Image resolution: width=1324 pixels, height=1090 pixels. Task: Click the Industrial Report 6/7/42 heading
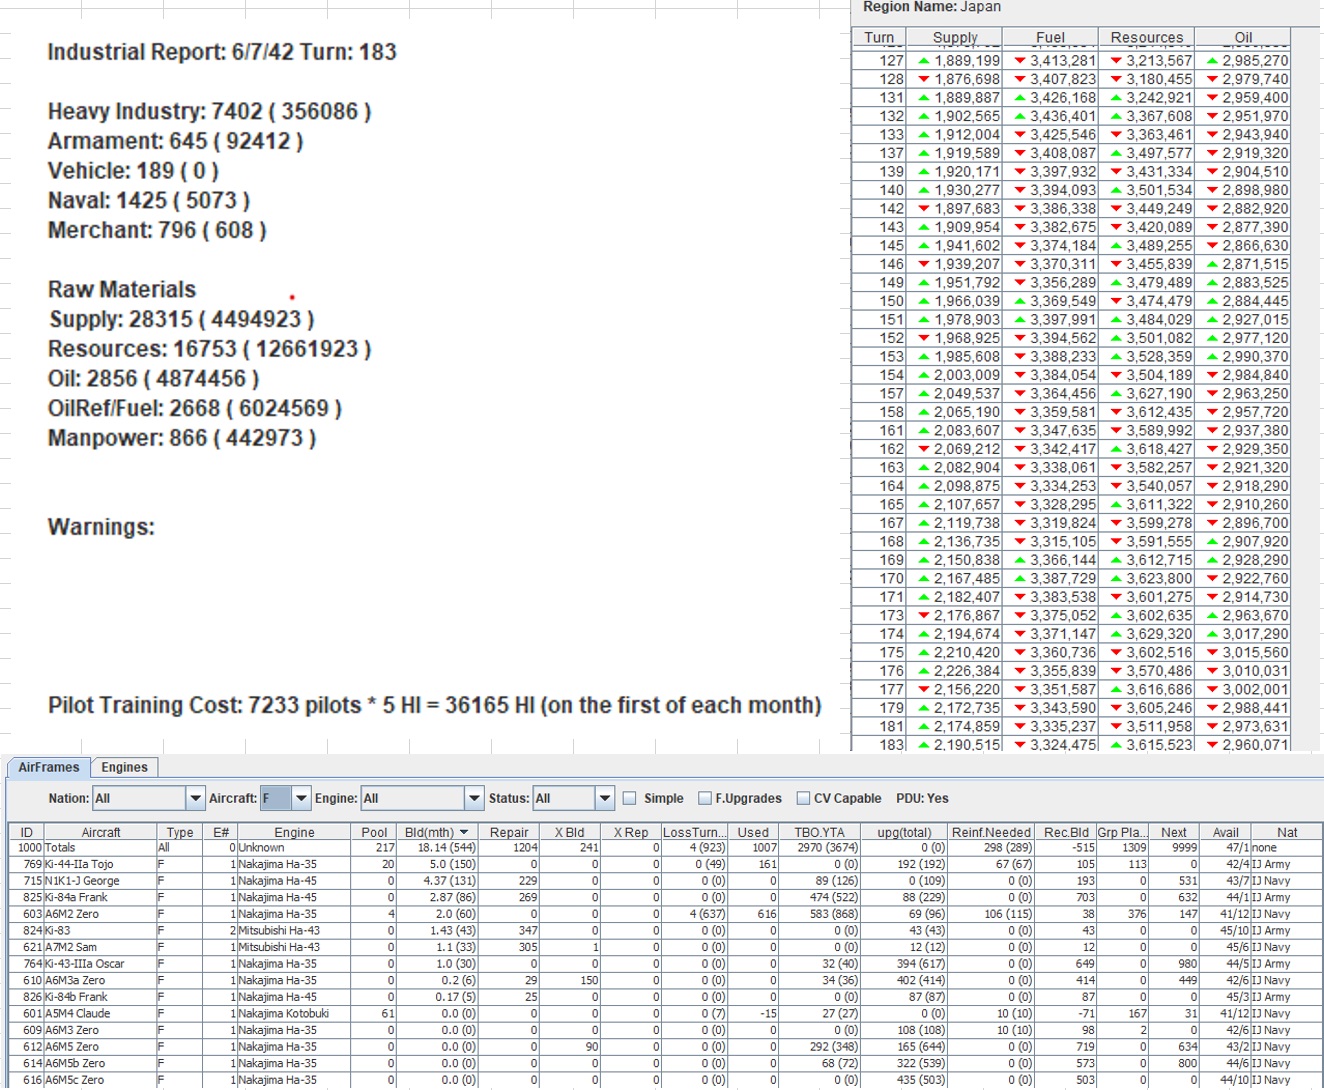pyautogui.click(x=222, y=52)
